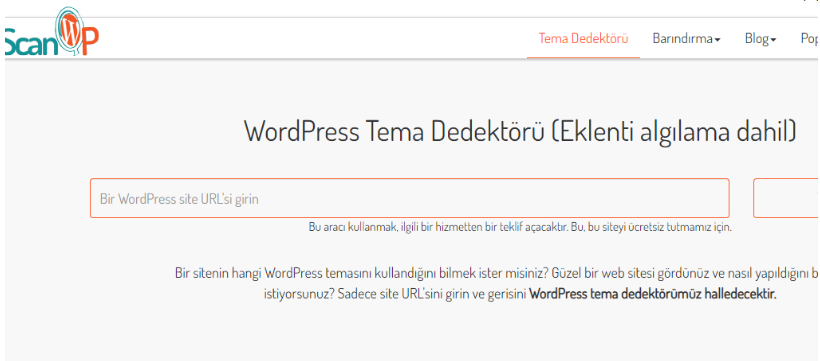Click the 'Bir sitenin hangi WordPress temasını' paragraph
This screenshot has height=361, width=820.
point(497,283)
